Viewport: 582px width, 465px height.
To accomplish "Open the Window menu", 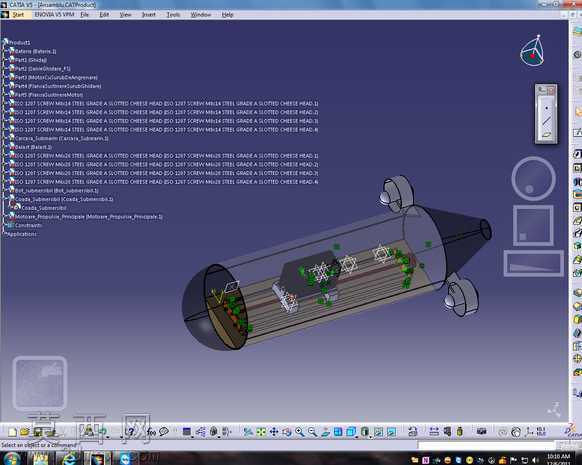I will tap(201, 15).
